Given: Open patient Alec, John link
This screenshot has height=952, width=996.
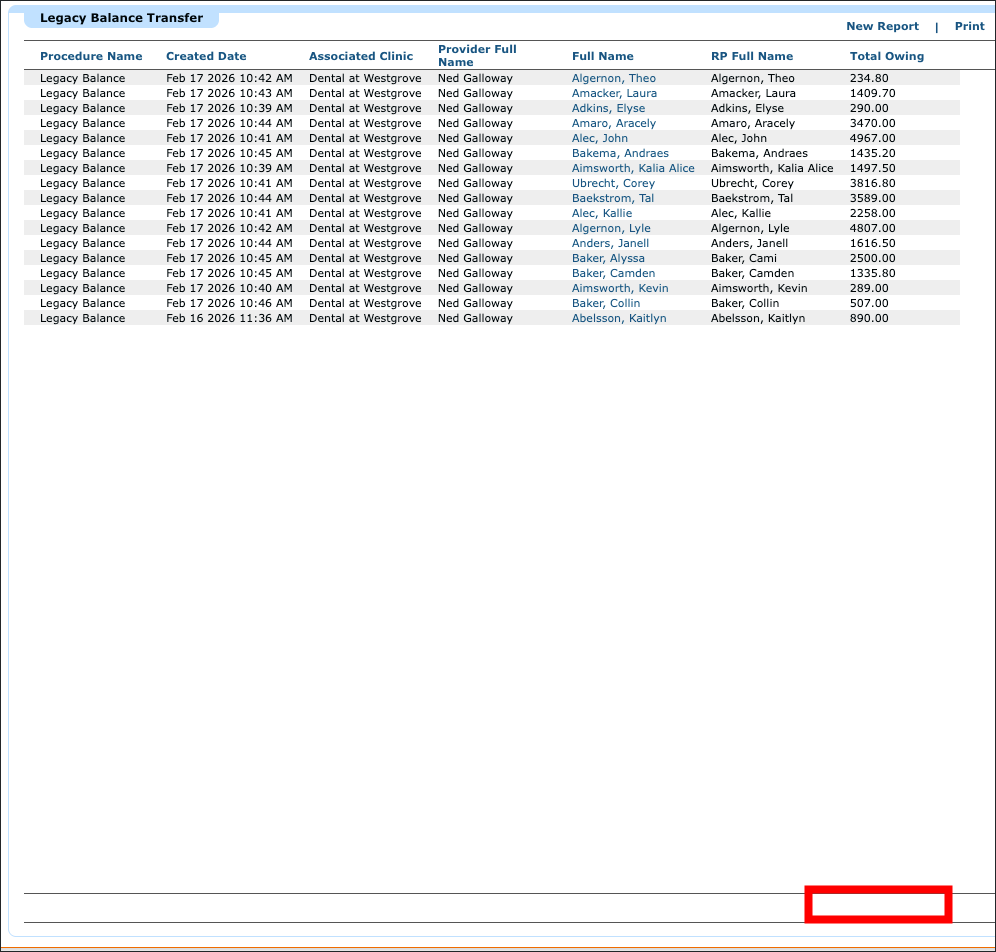Looking at the screenshot, I should pos(600,138).
